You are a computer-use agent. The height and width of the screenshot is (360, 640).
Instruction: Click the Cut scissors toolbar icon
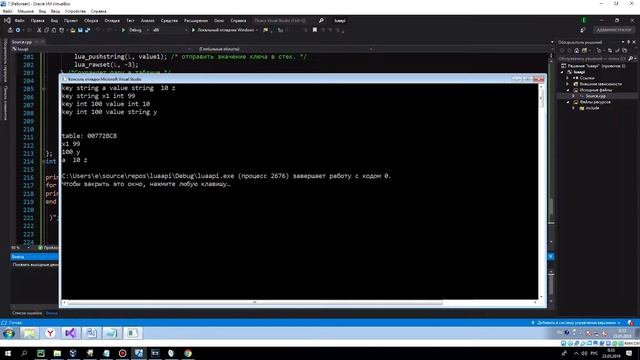click(39, 30)
